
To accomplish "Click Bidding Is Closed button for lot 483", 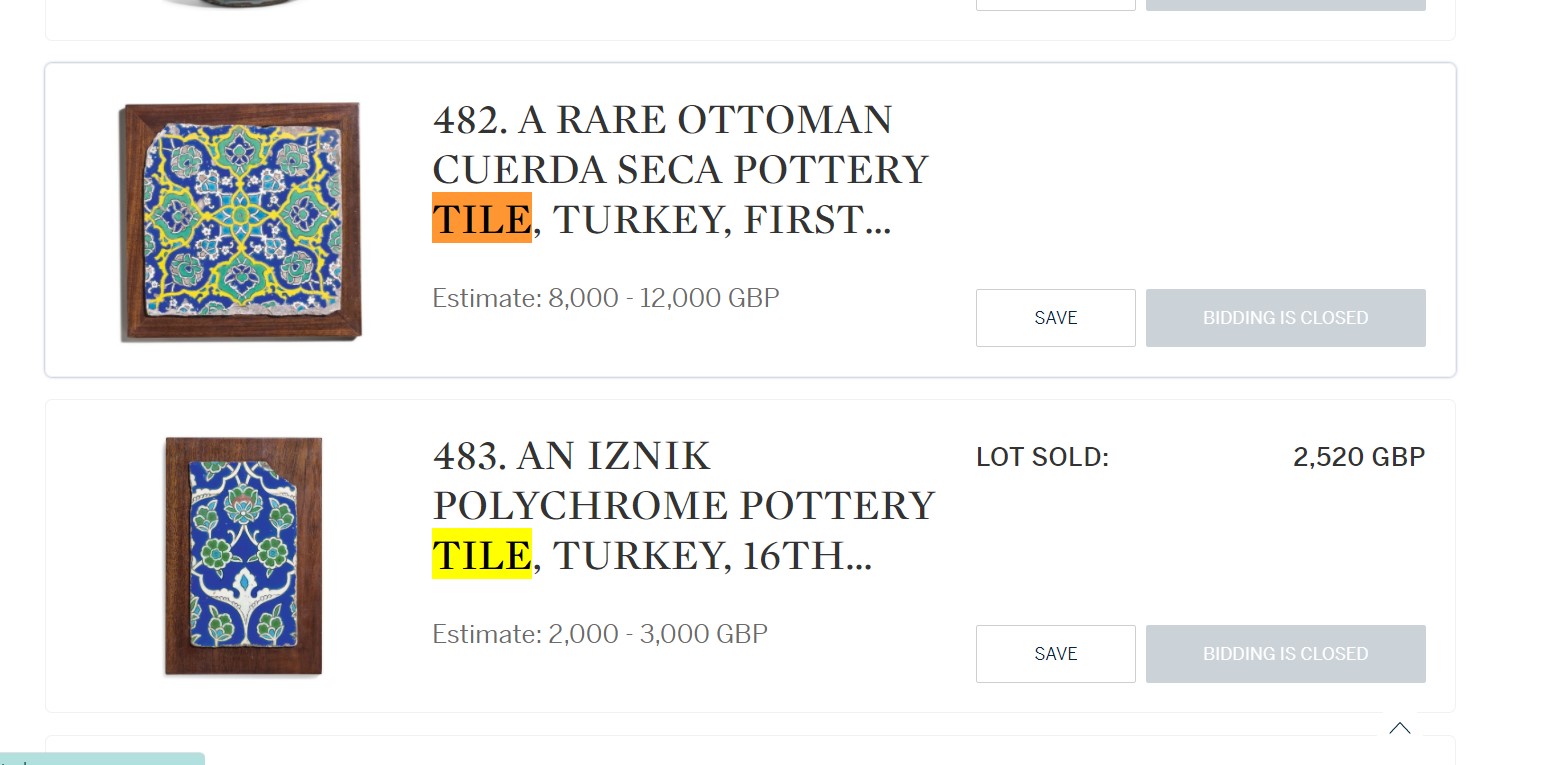I will [1286, 654].
